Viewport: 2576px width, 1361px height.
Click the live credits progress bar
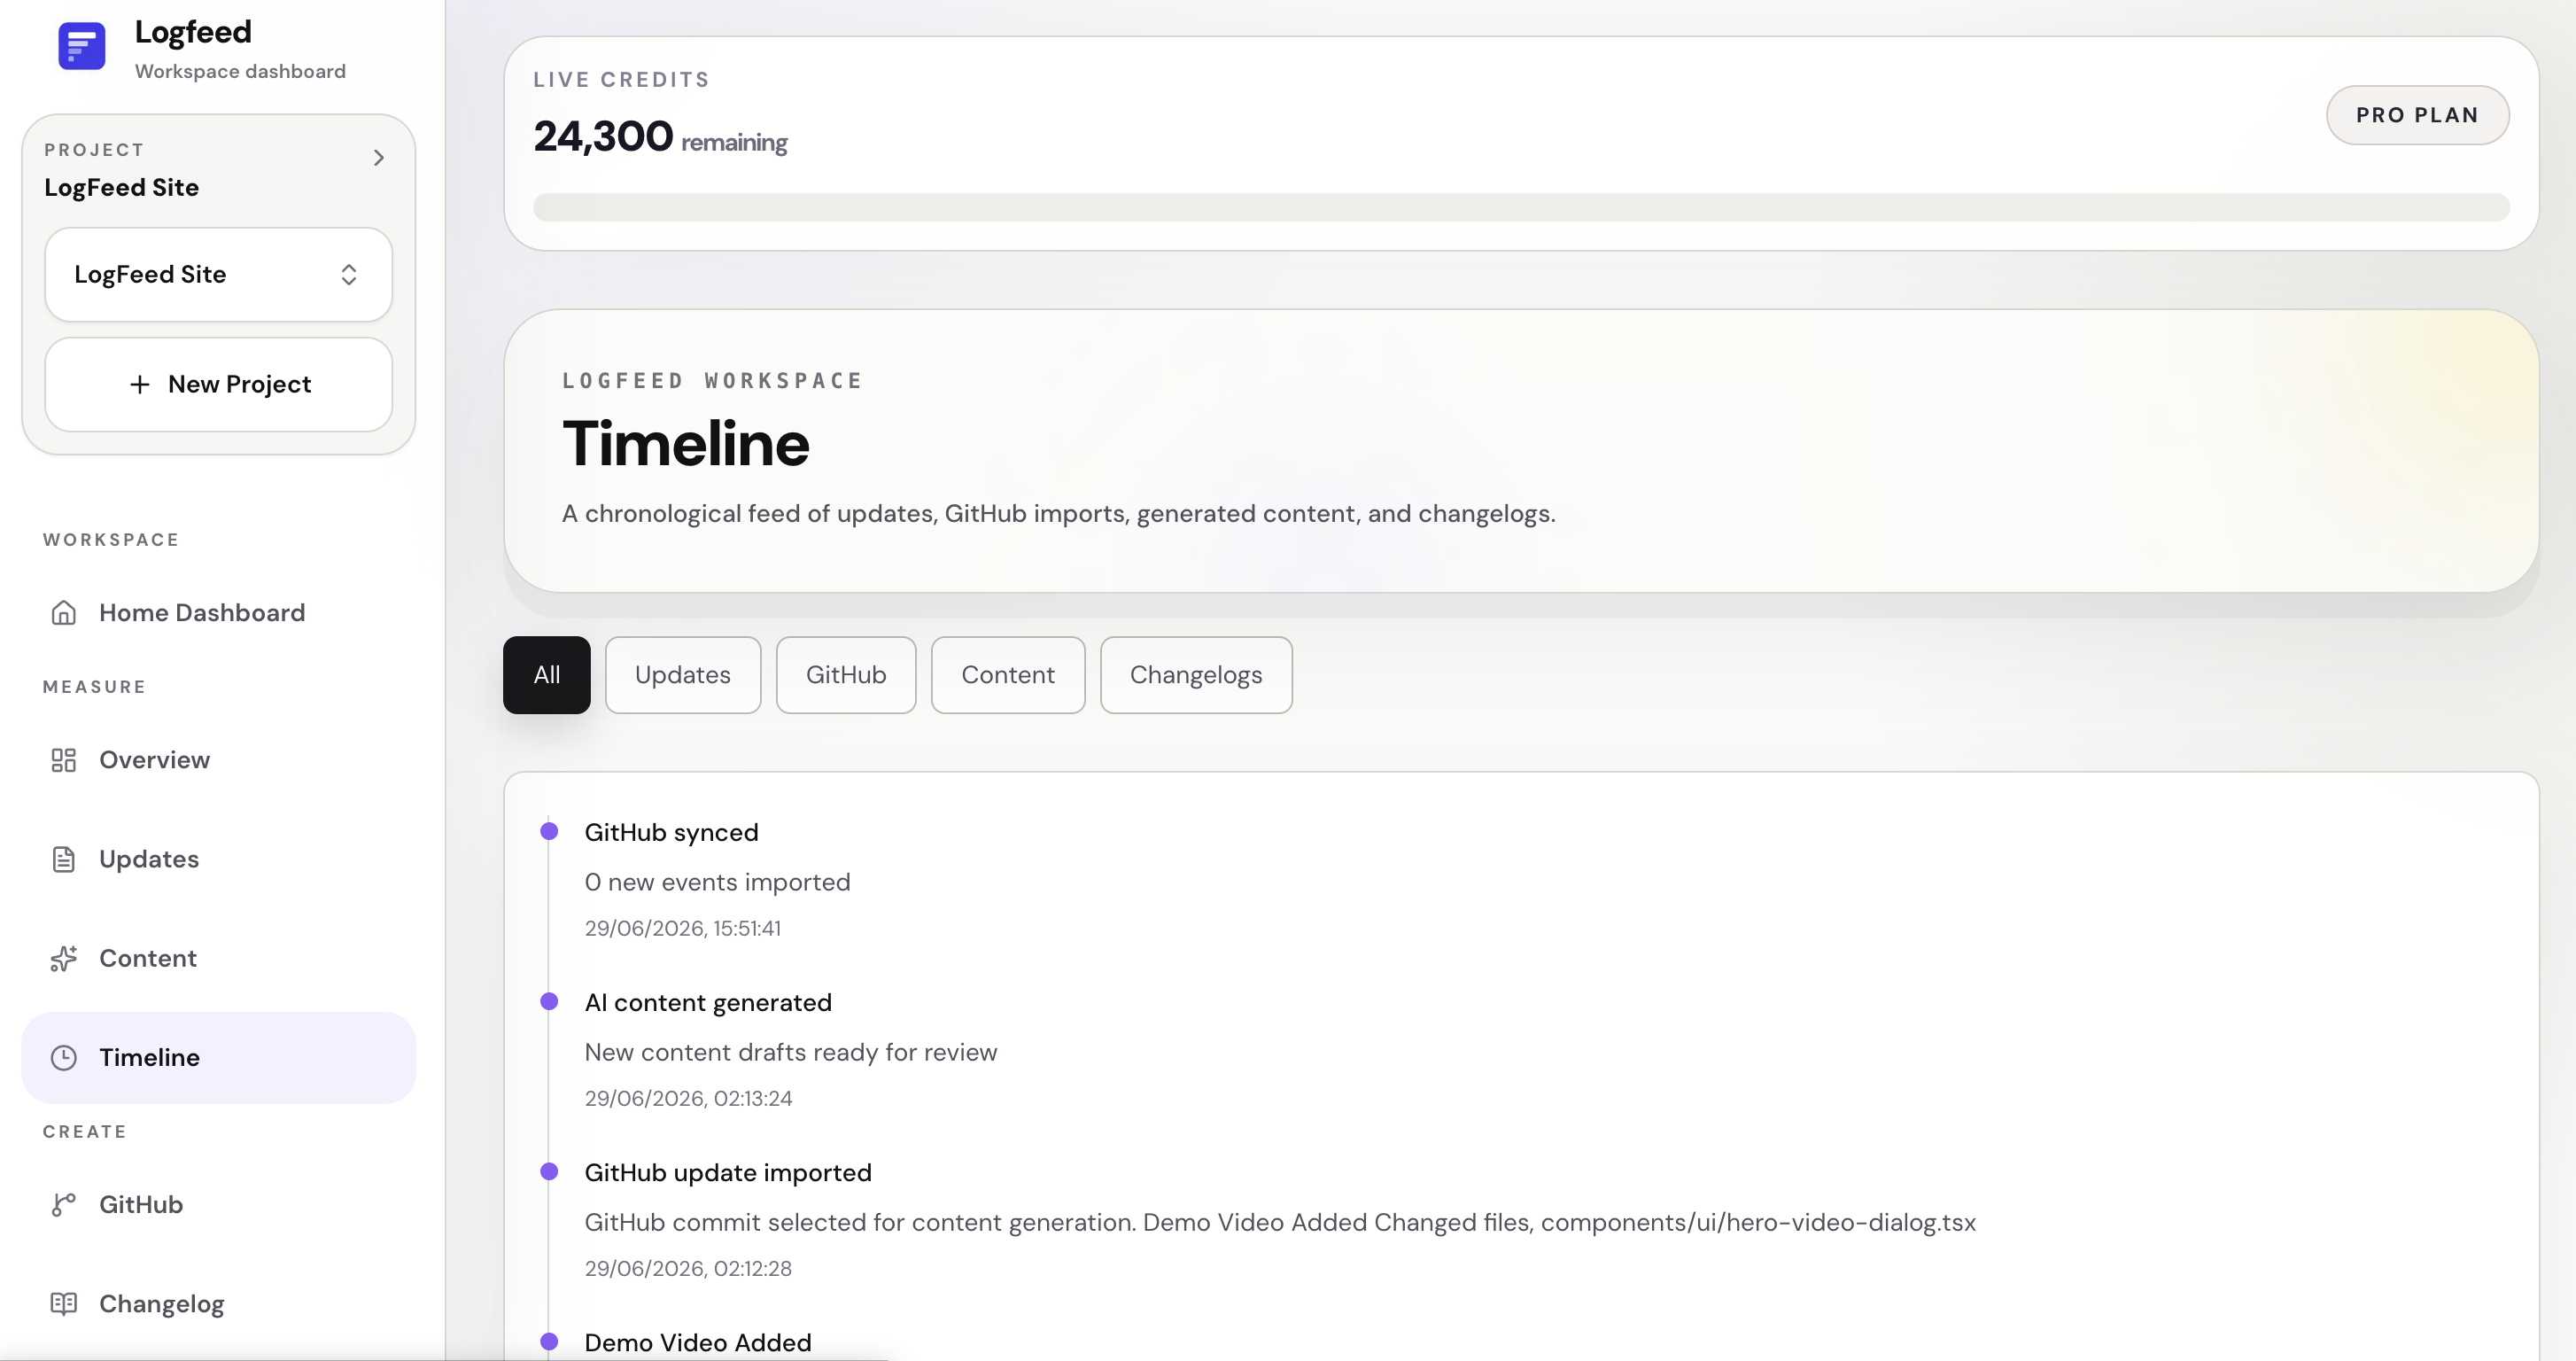(1521, 207)
